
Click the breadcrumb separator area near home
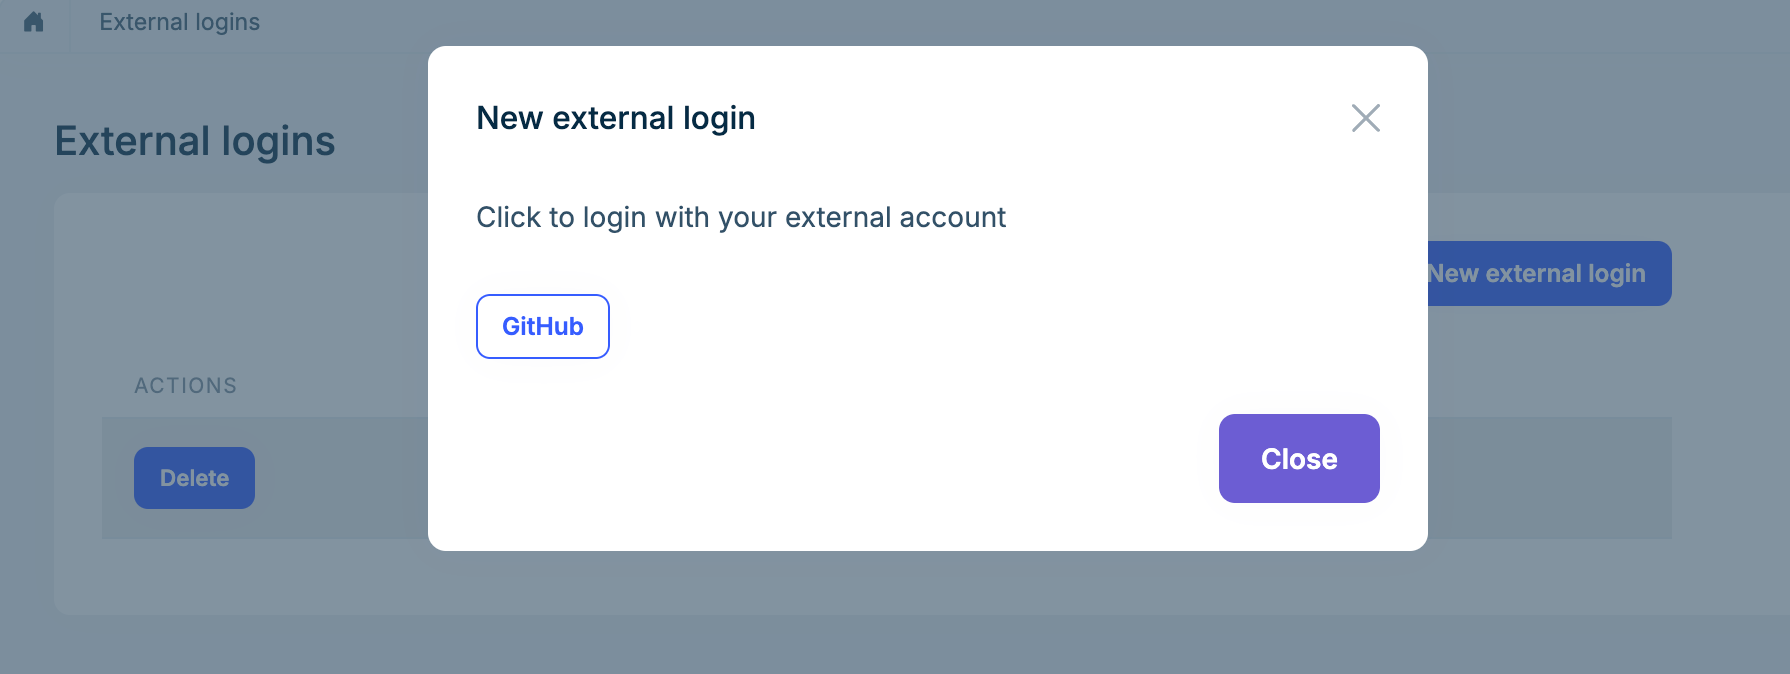pyautogui.click(x=72, y=22)
